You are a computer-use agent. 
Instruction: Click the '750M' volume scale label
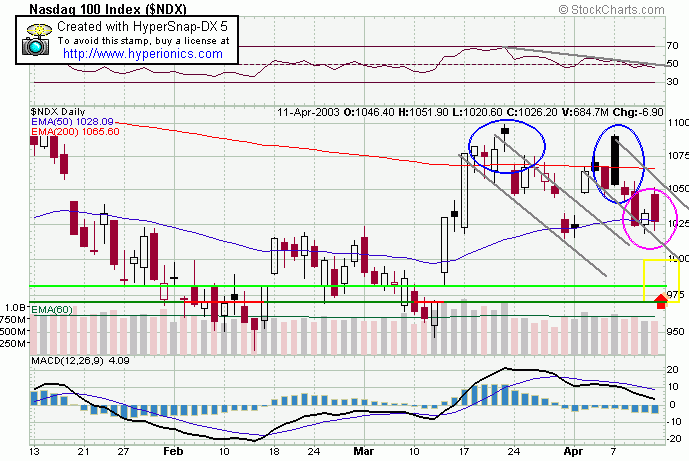pyautogui.click(x=13, y=319)
